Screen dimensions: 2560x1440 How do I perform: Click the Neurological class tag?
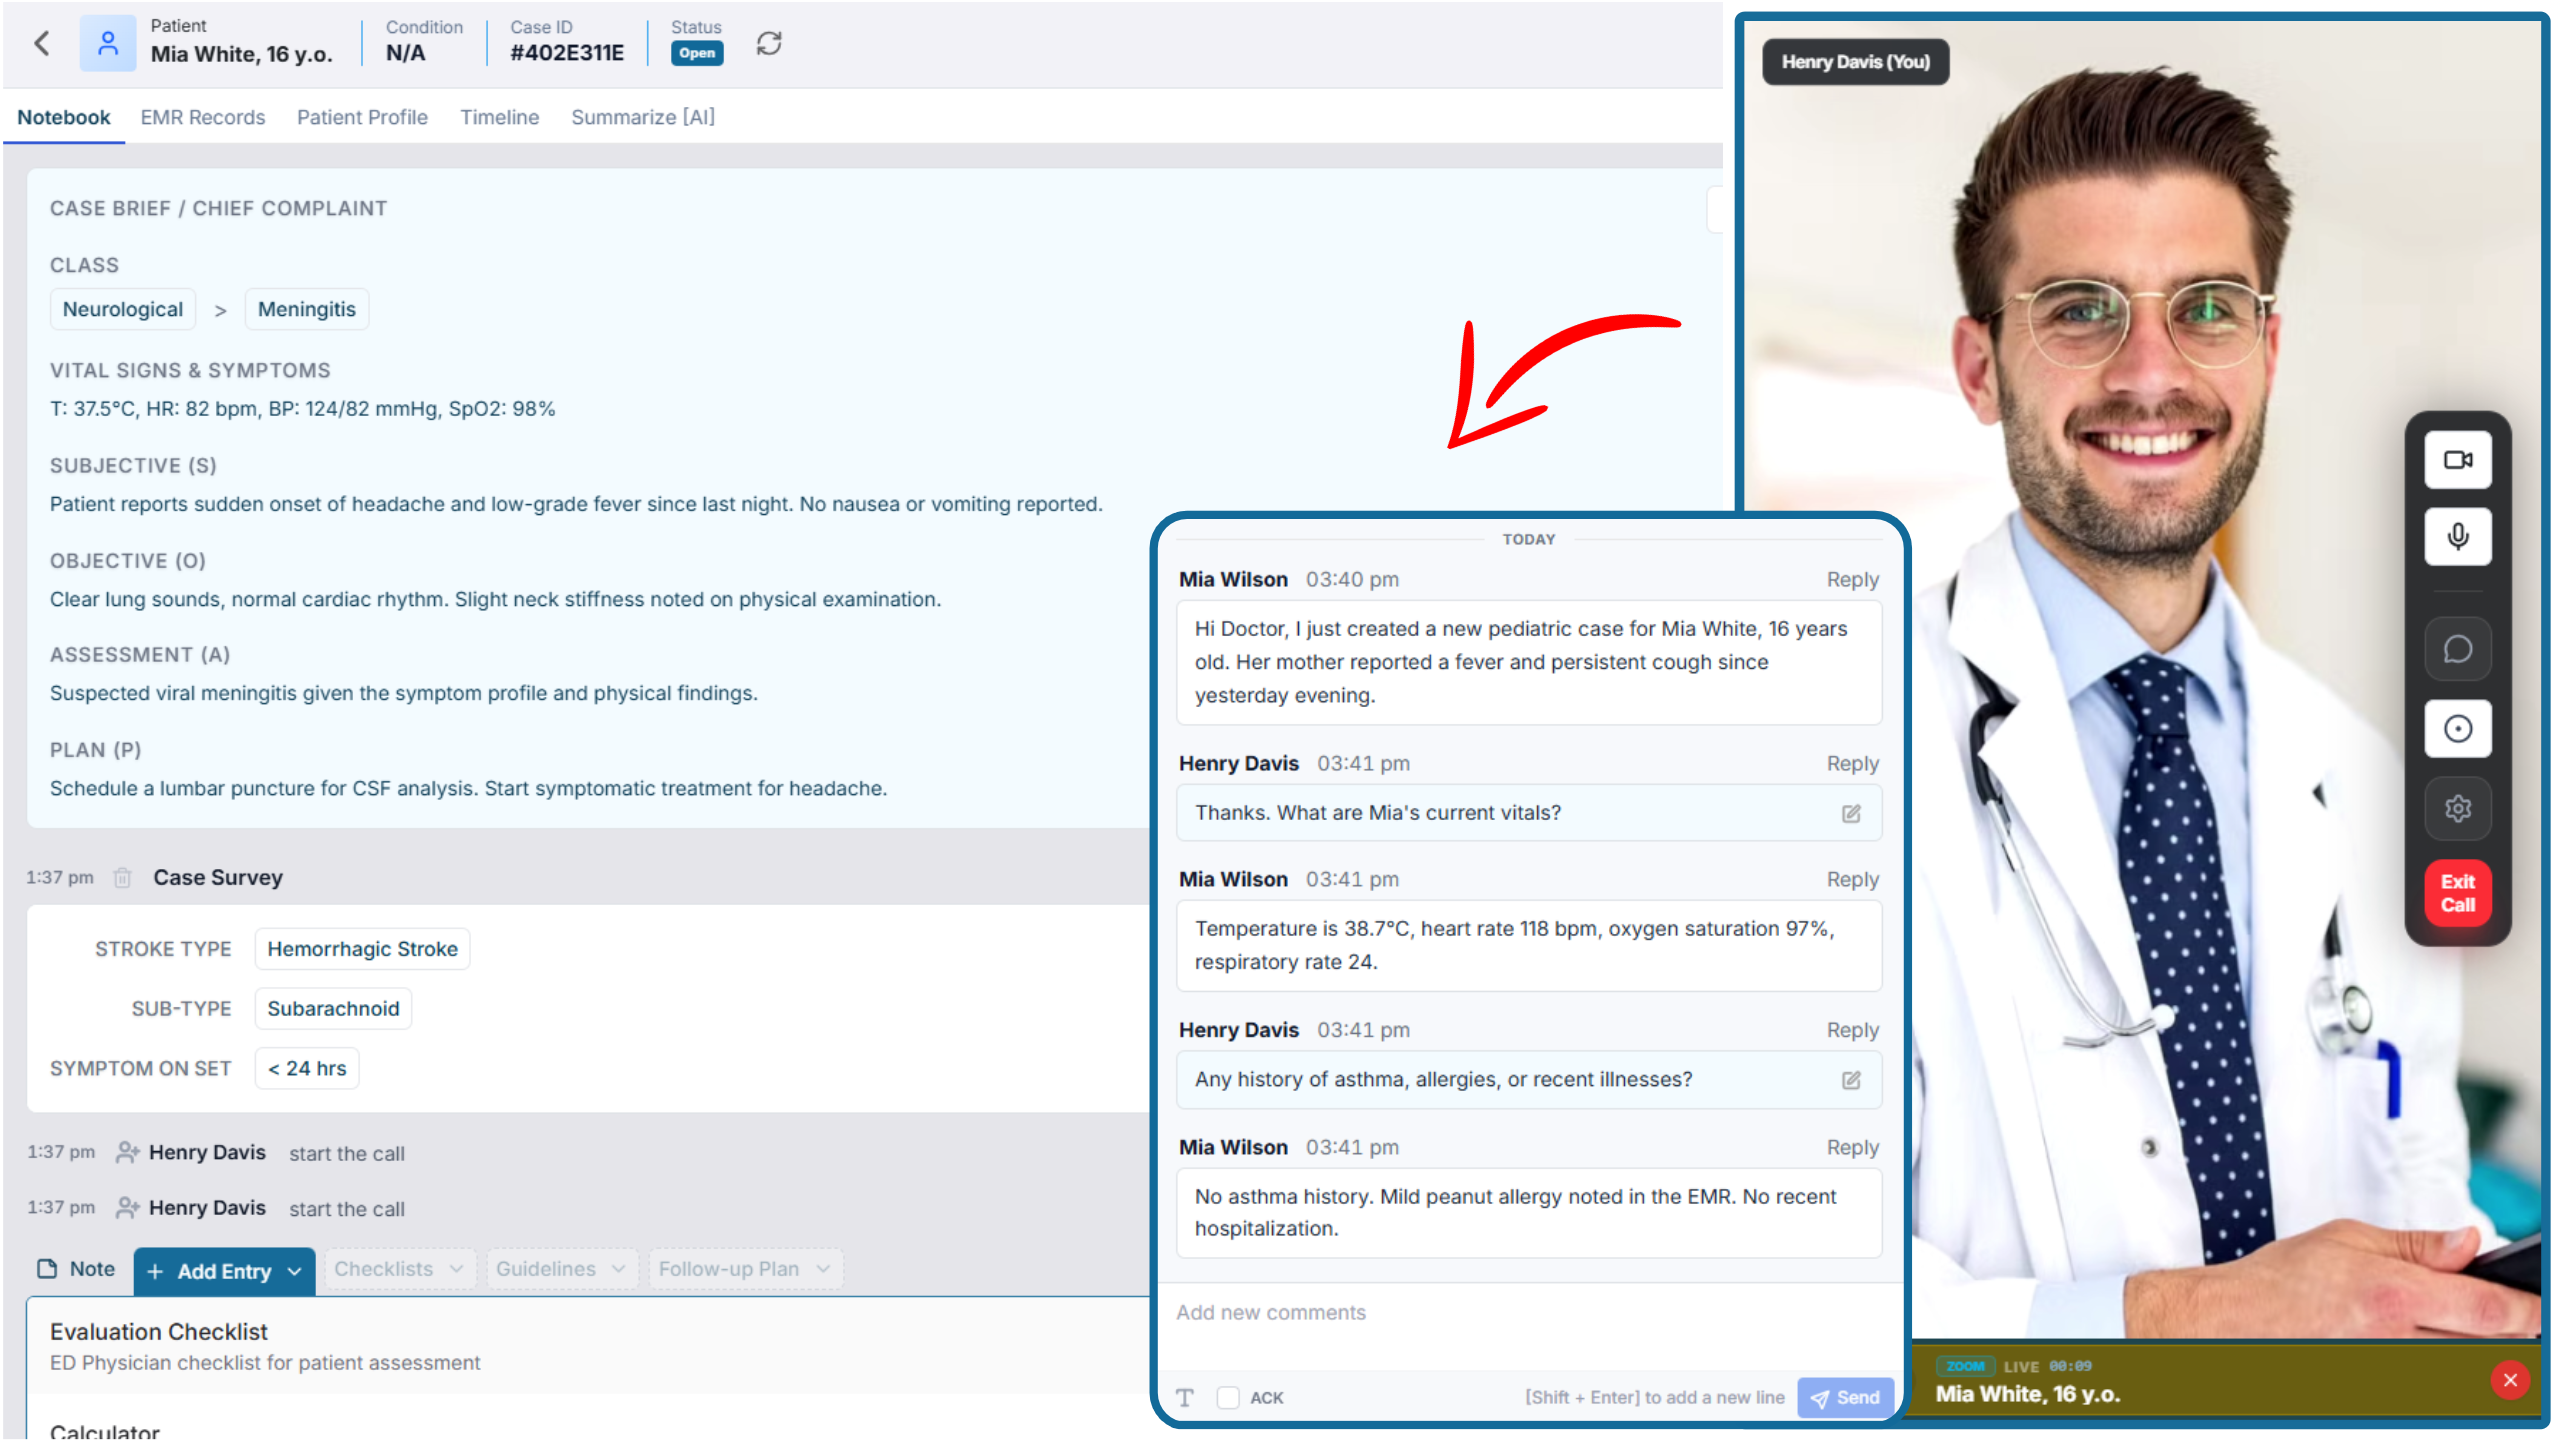click(123, 310)
